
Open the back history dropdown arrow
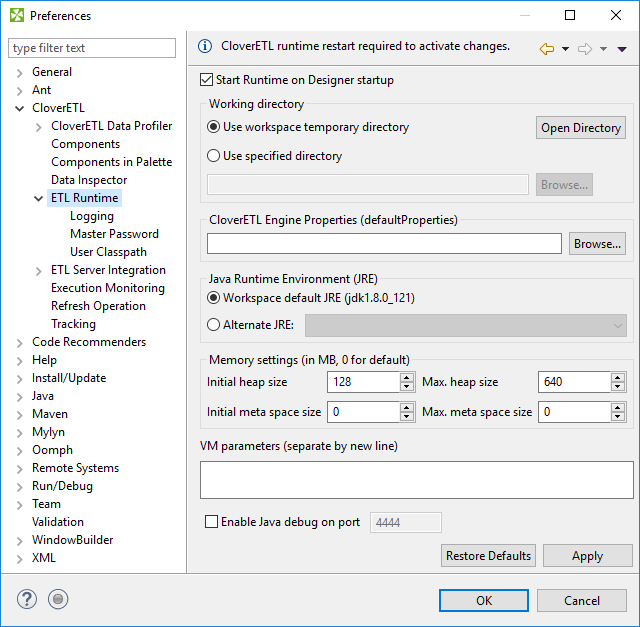[565, 49]
